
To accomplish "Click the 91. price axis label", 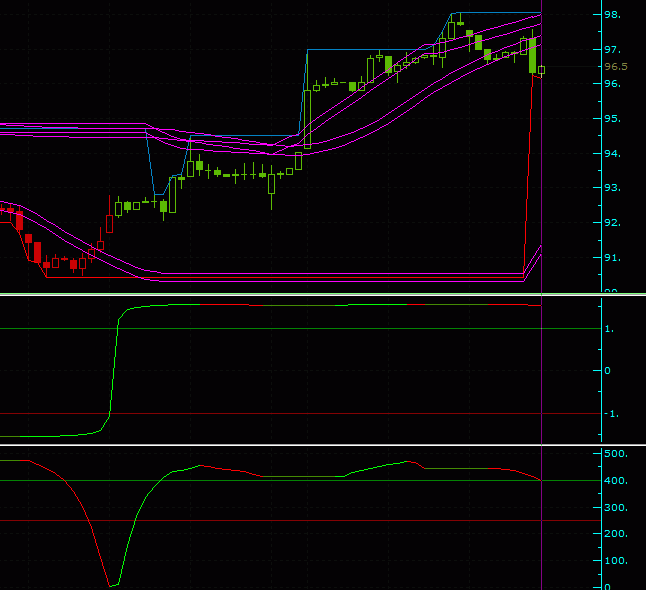I will 612,258.
